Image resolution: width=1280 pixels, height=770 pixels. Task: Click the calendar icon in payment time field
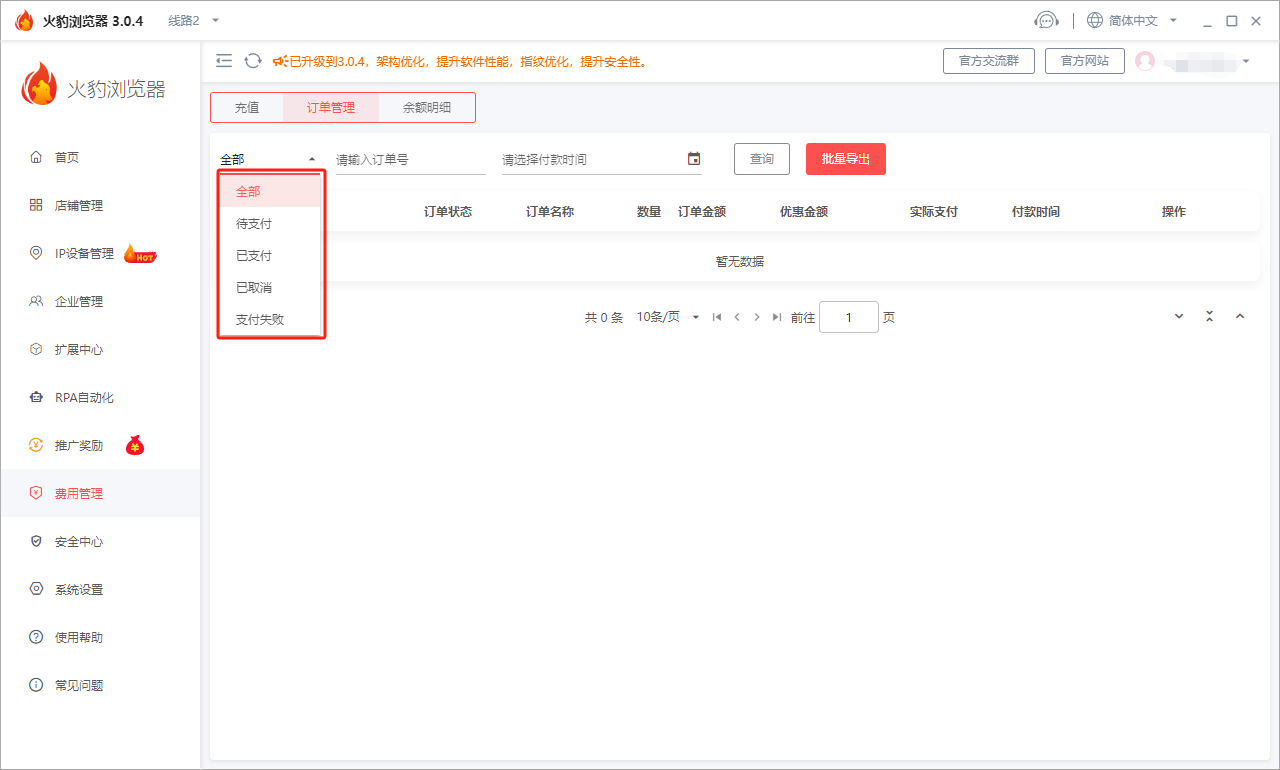pos(694,159)
